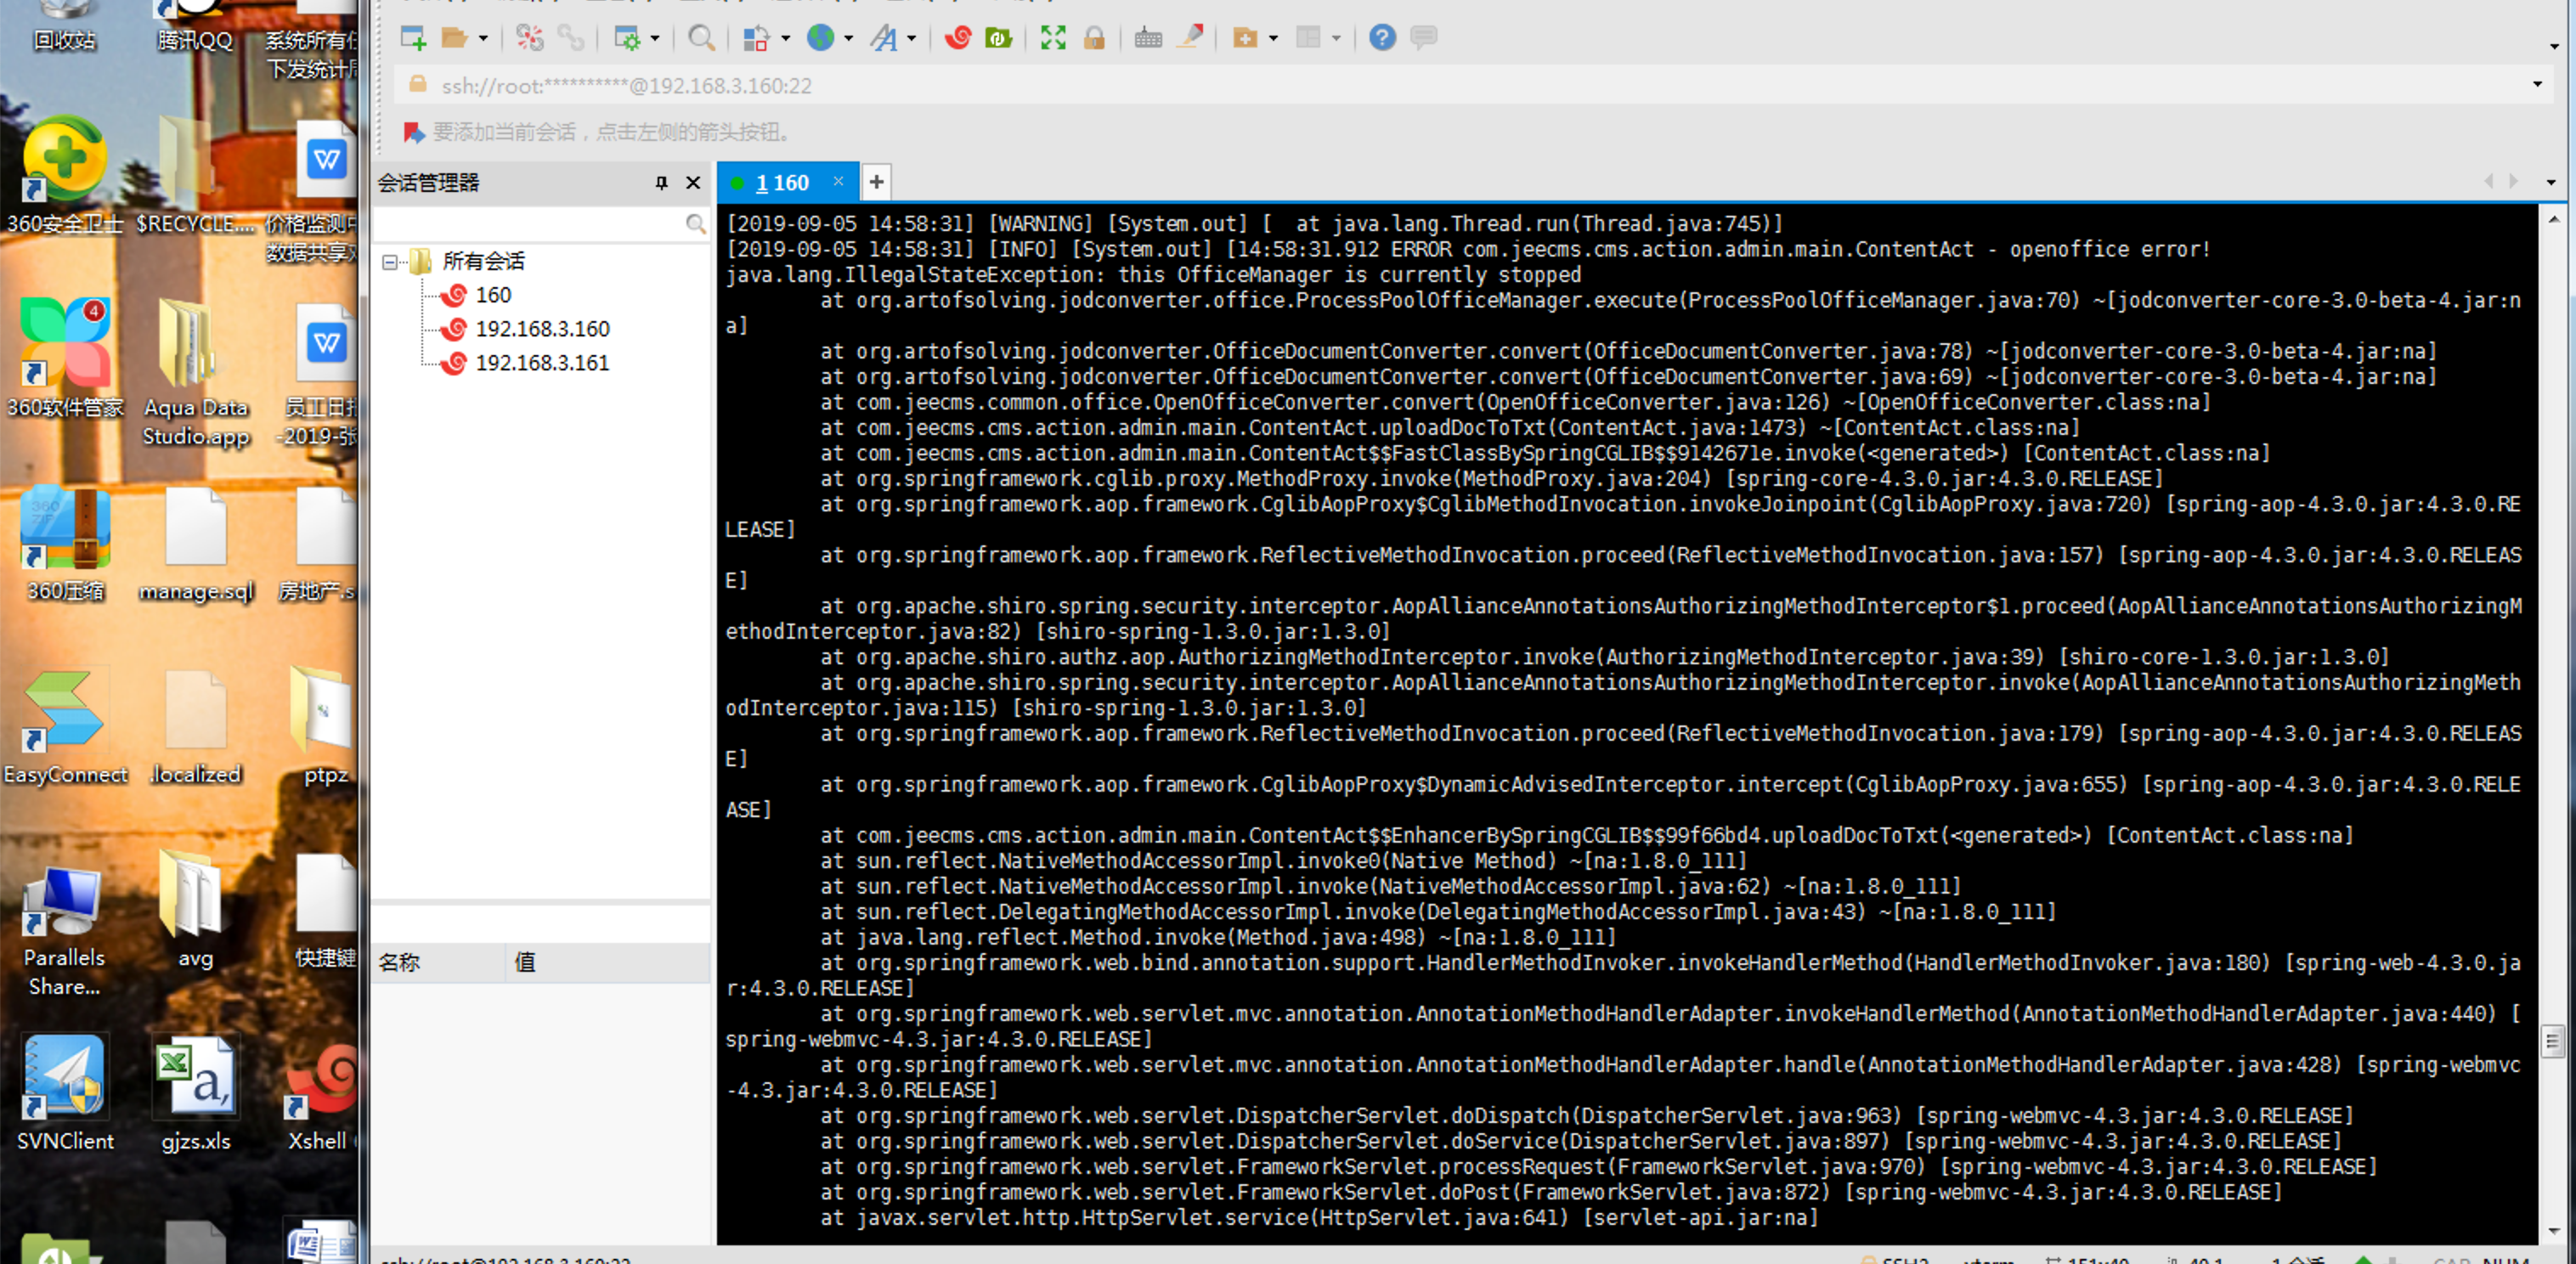The image size is (2576, 1264).
Task: Select the 192.168.3.161 session
Action: pyautogui.click(x=541, y=363)
